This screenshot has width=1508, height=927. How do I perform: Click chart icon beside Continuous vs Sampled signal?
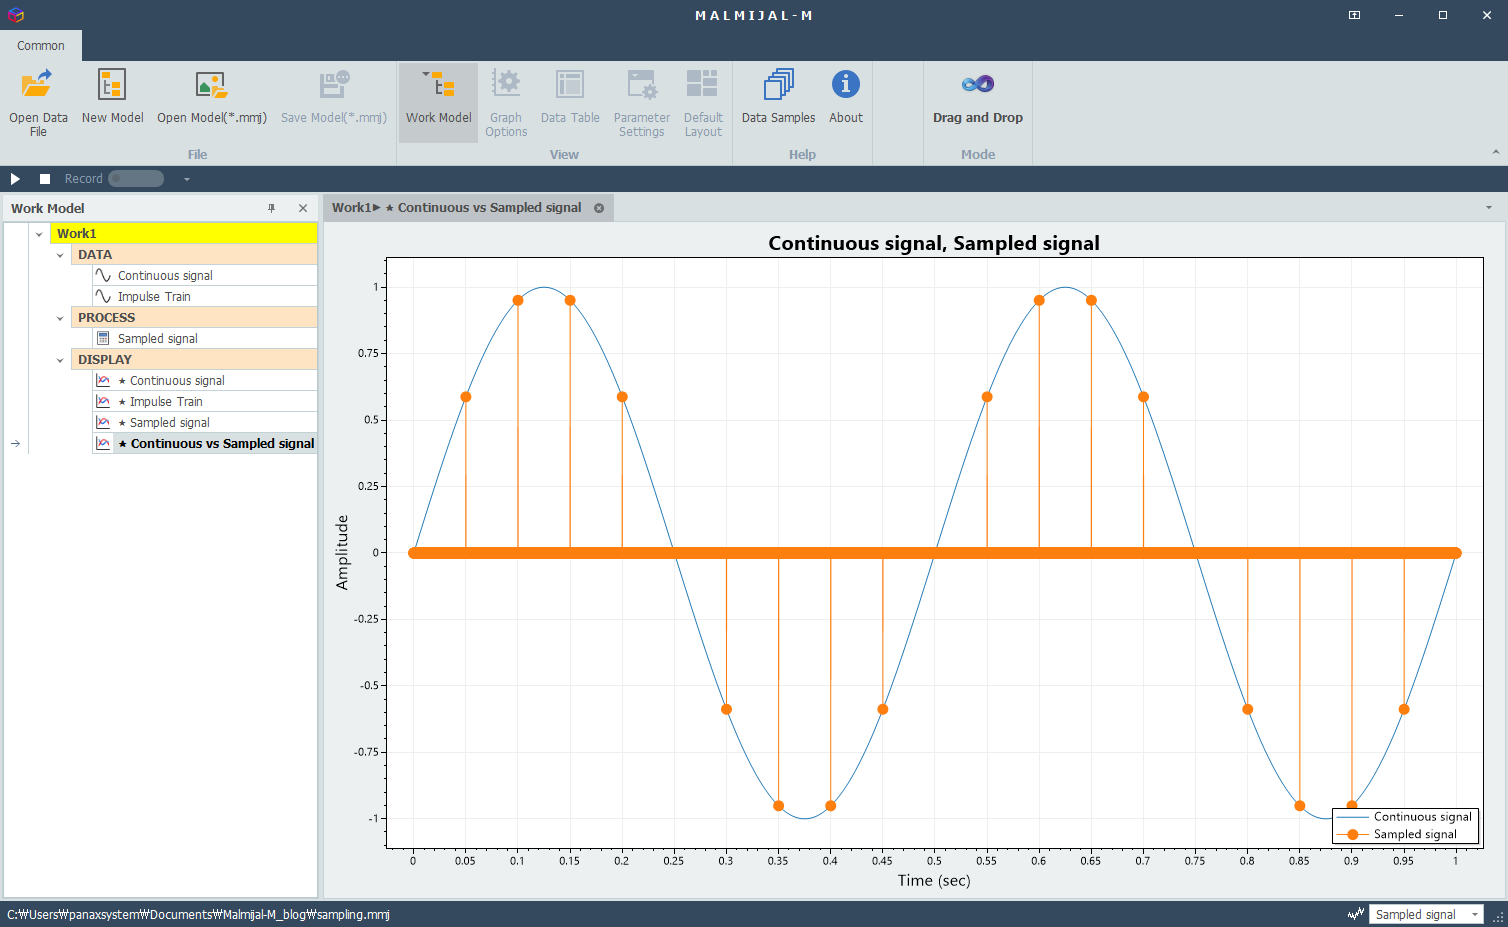pyautogui.click(x=103, y=443)
